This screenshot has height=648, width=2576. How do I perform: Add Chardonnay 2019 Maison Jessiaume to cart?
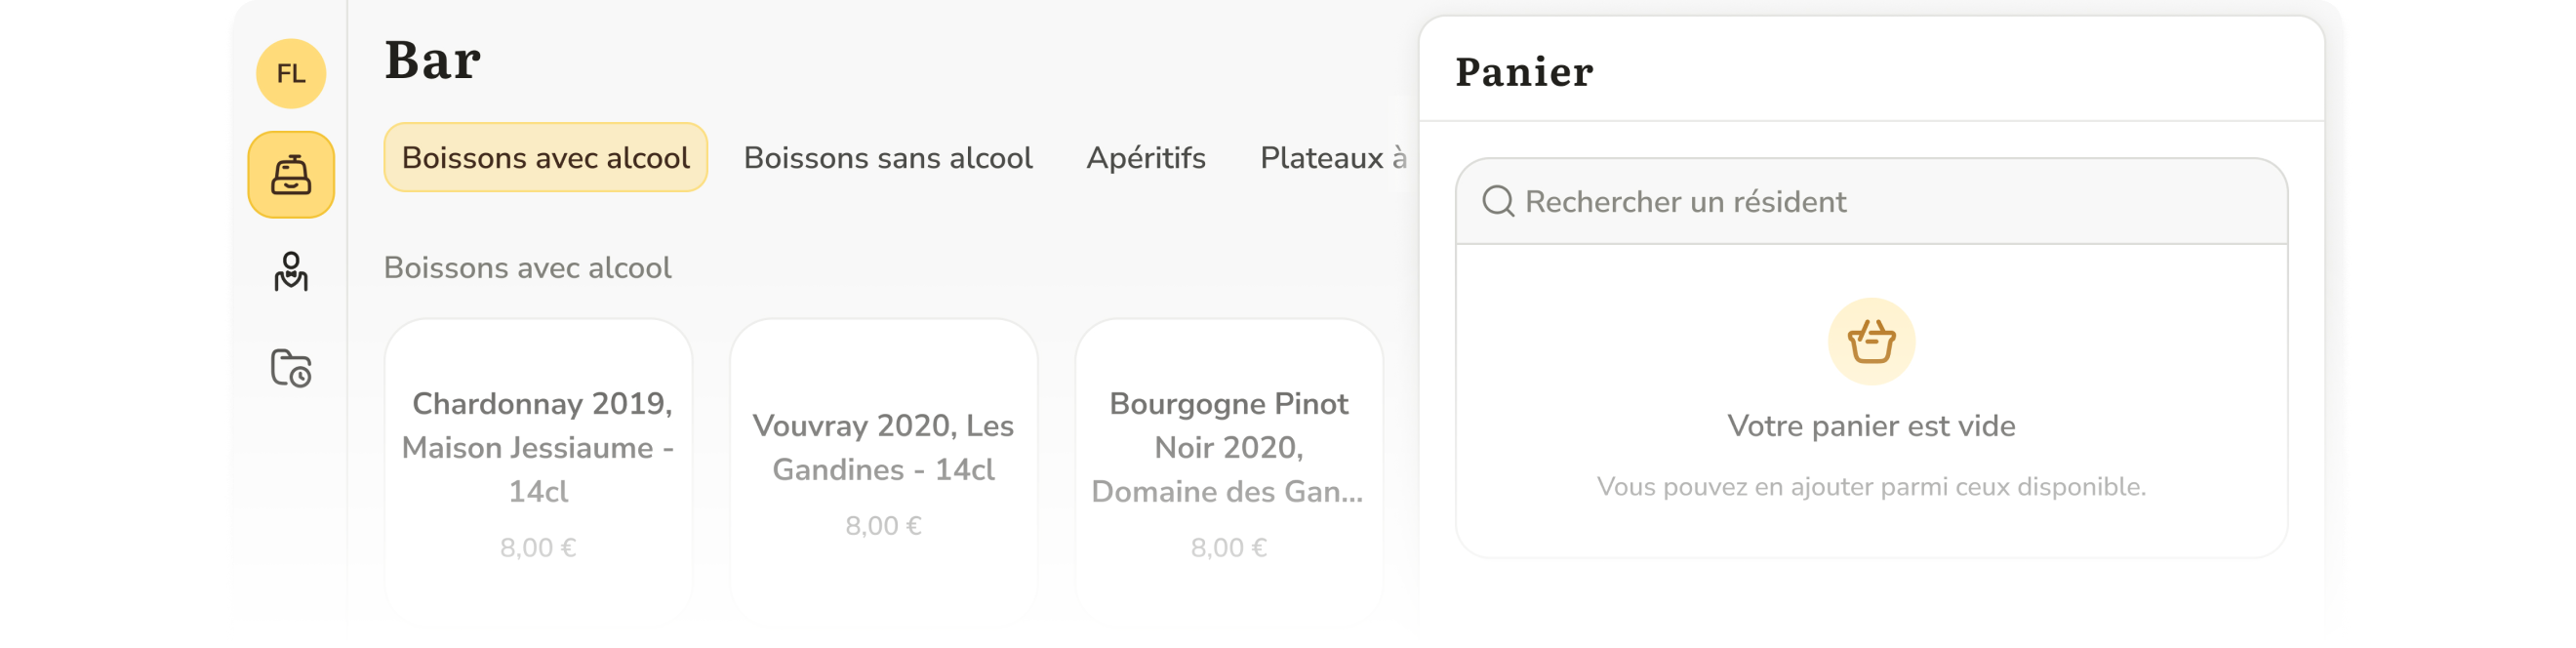pyautogui.click(x=538, y=470)
